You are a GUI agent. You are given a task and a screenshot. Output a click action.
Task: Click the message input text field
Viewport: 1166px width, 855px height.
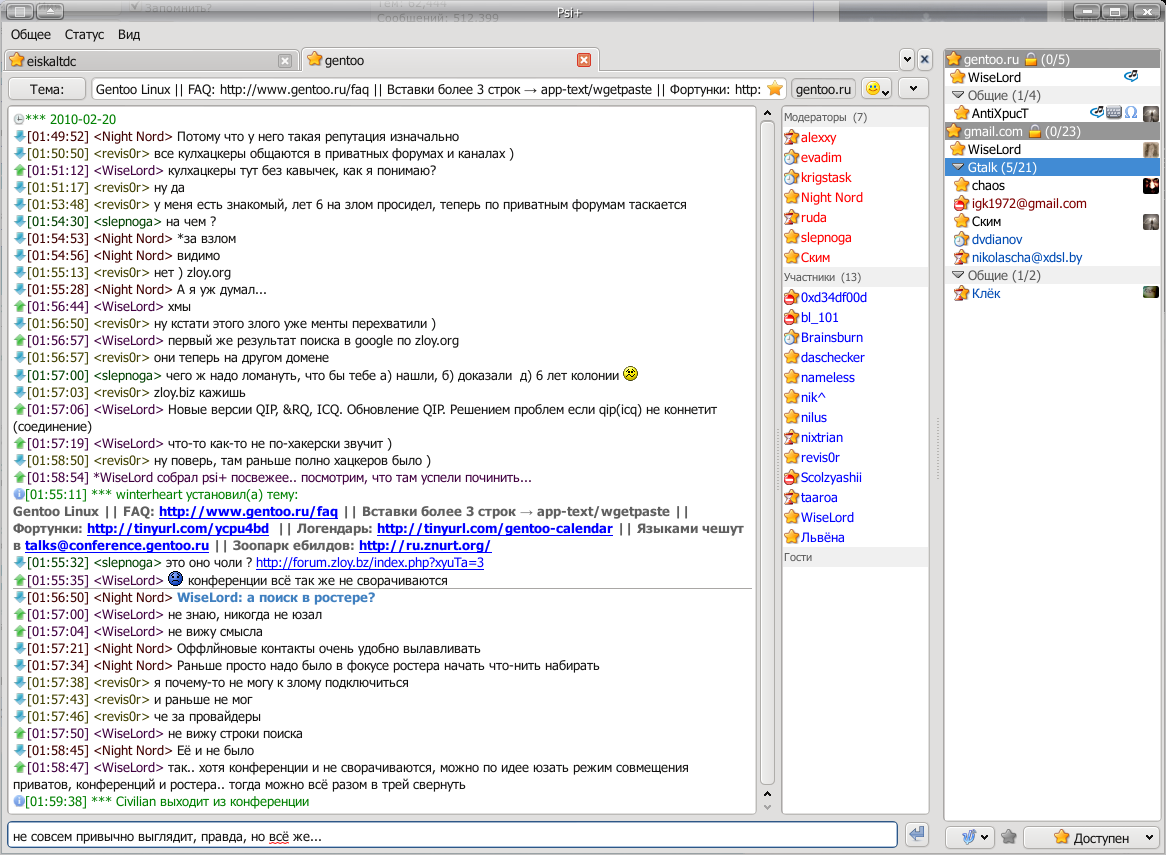click(x=450, y=835)
